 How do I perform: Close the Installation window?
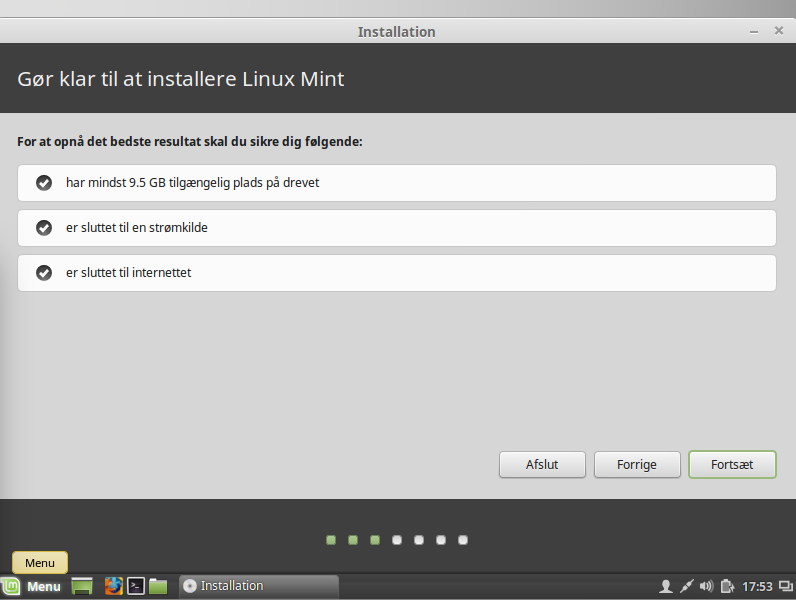point(779,31)
